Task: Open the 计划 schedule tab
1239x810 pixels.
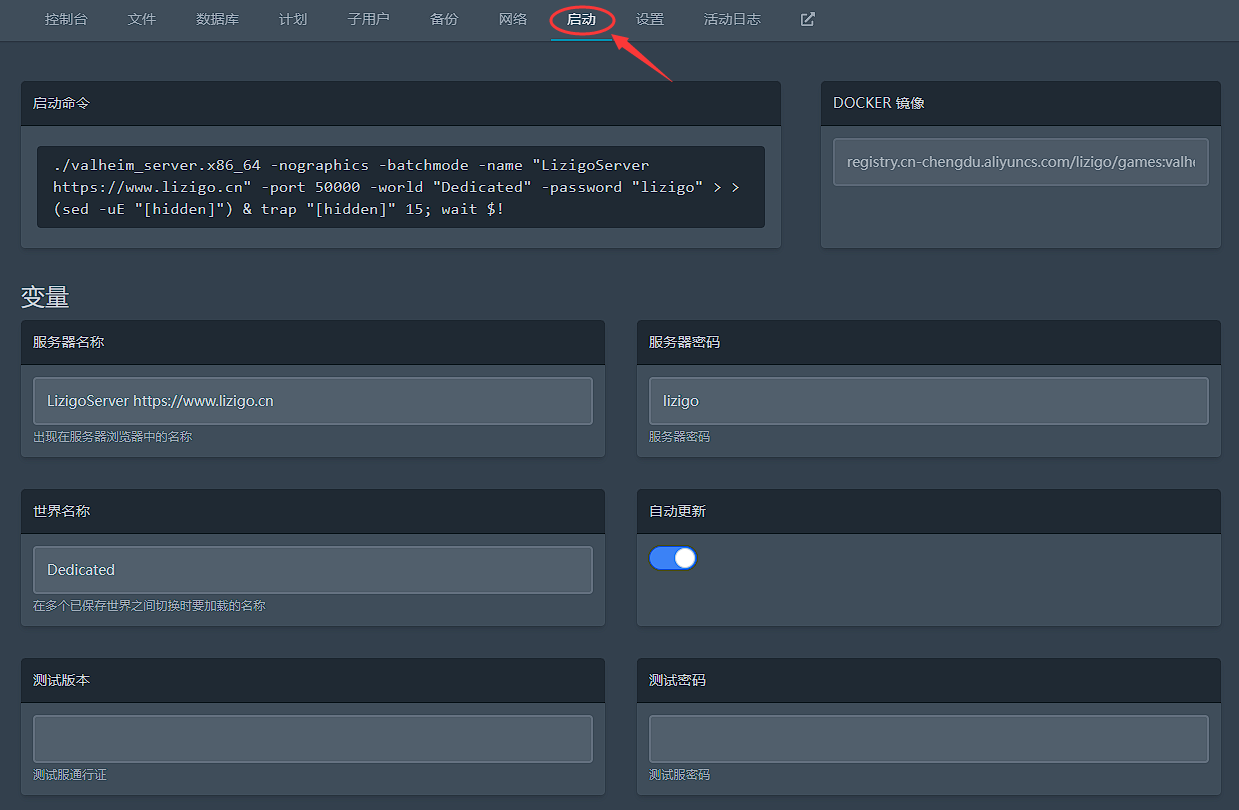Action: pos(293,19)
